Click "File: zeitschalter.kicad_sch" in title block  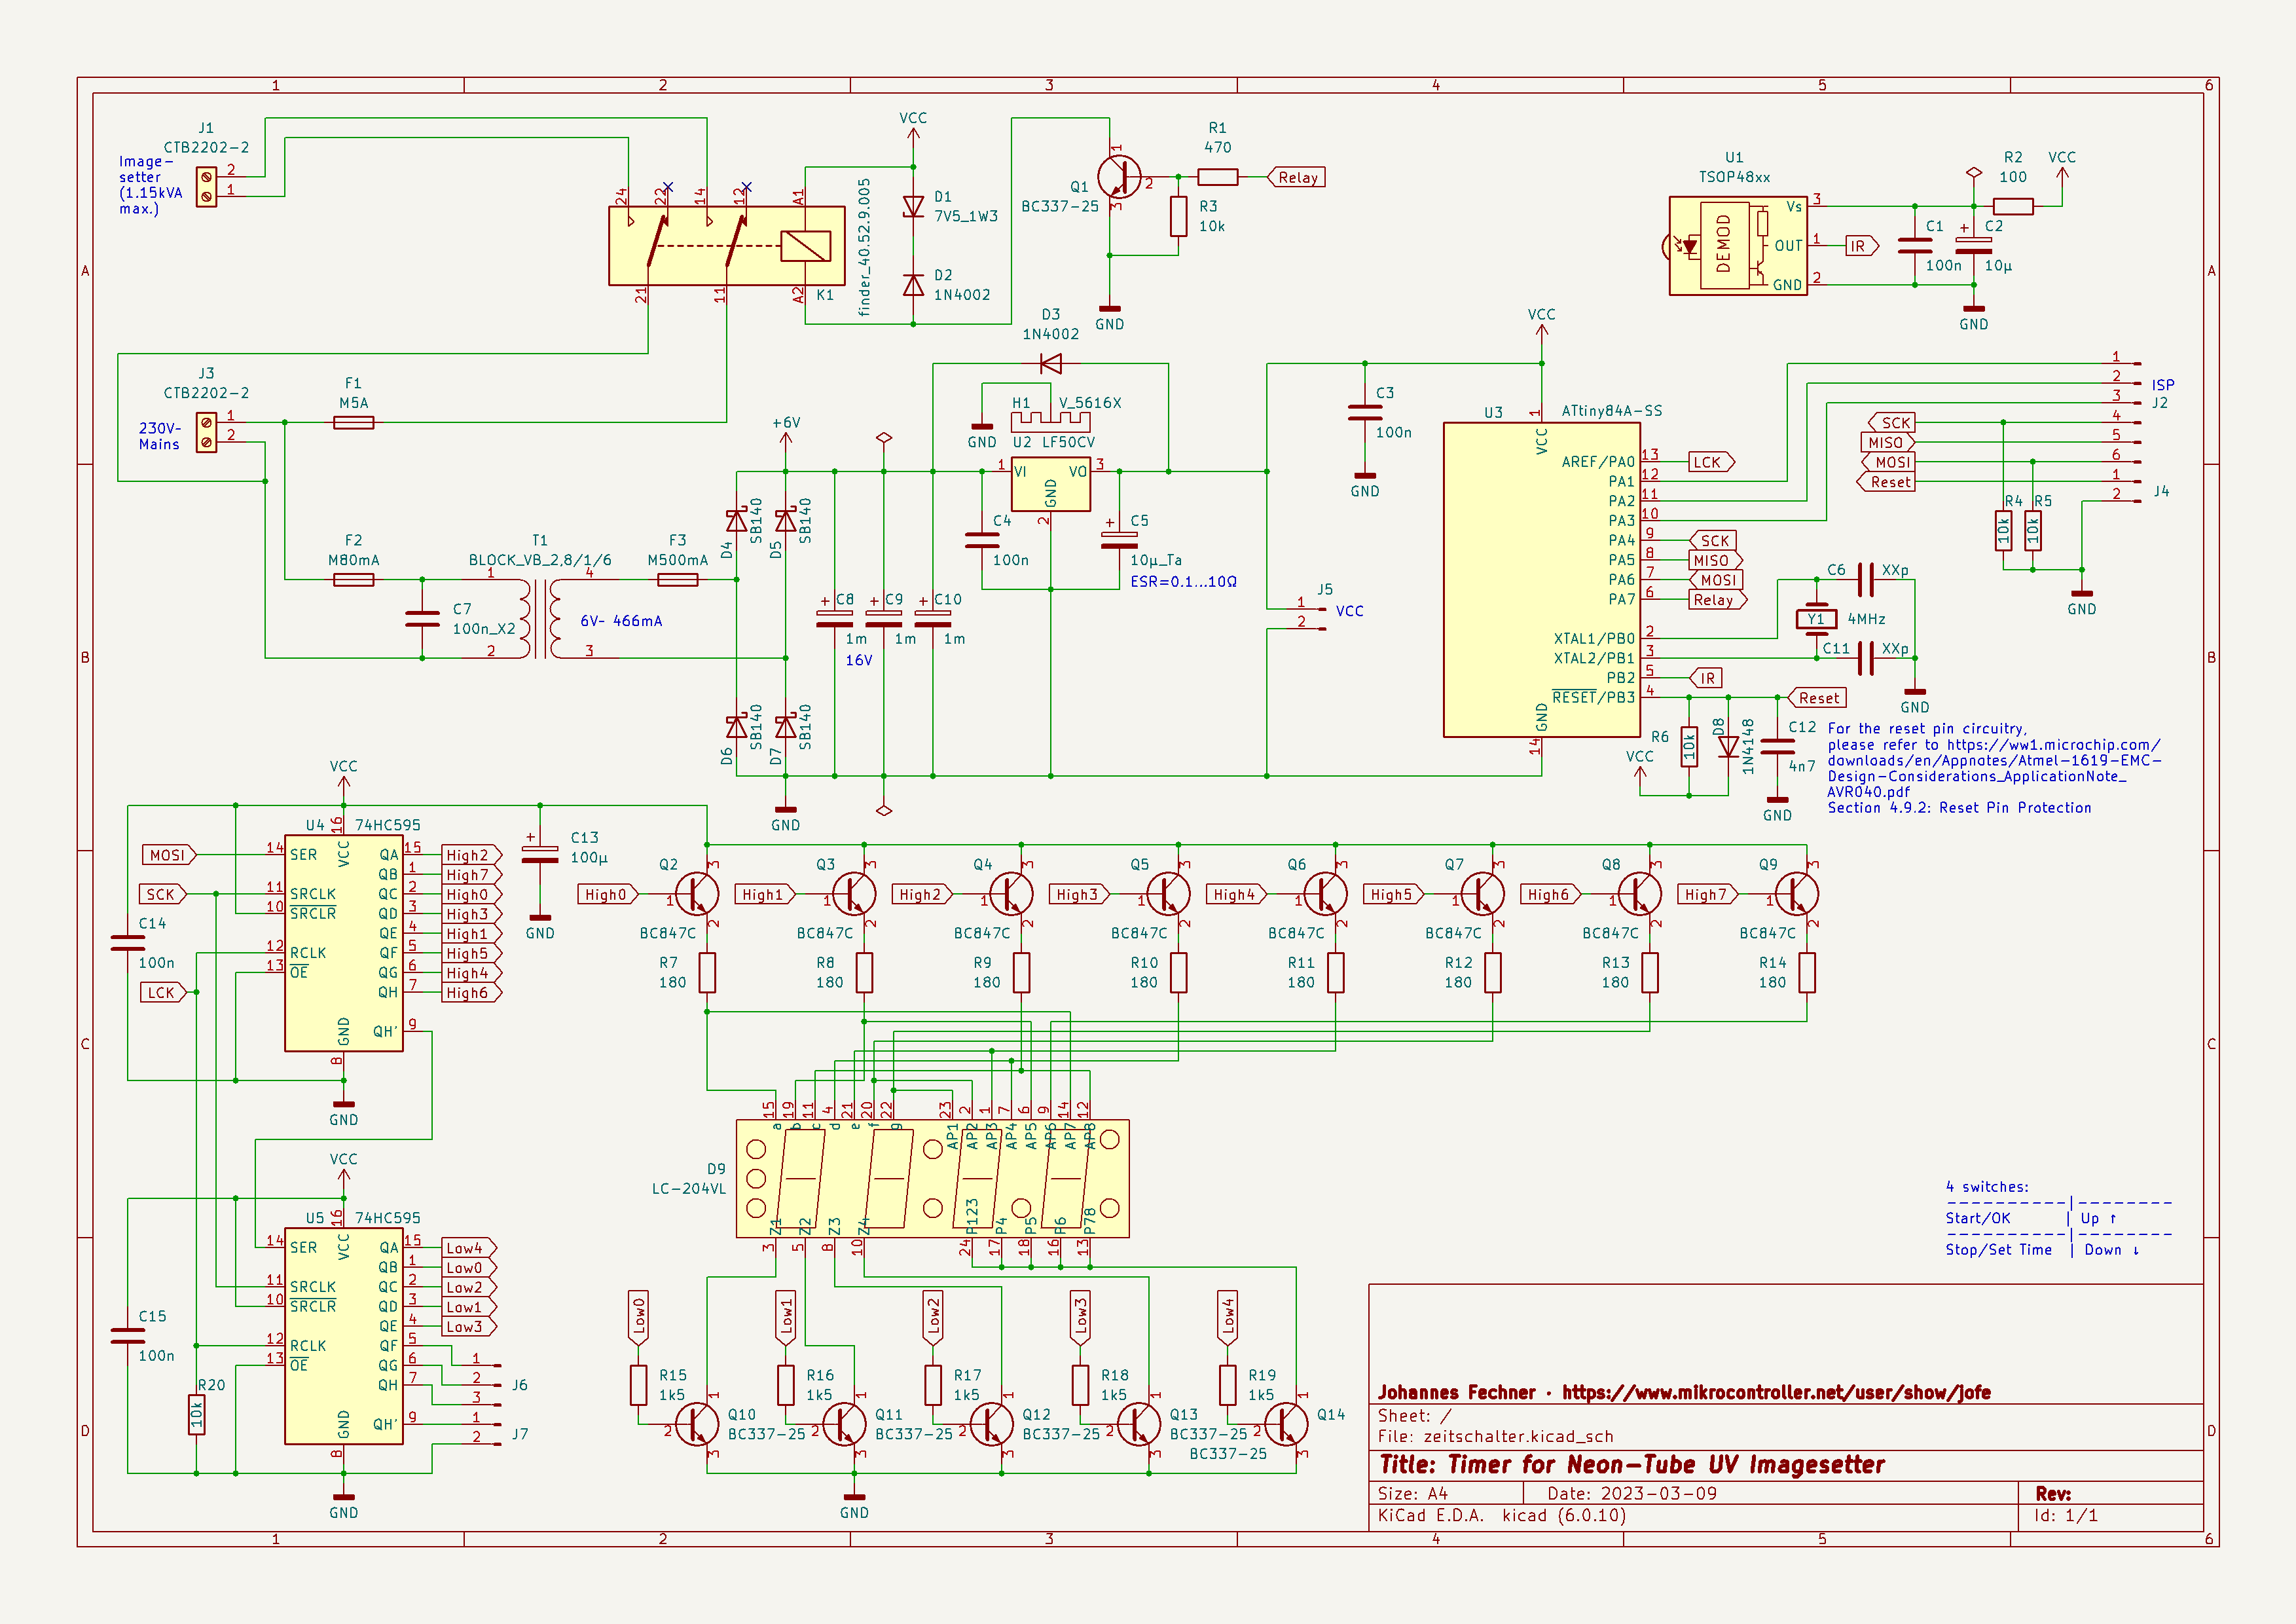click(x=1496, y=1436)
